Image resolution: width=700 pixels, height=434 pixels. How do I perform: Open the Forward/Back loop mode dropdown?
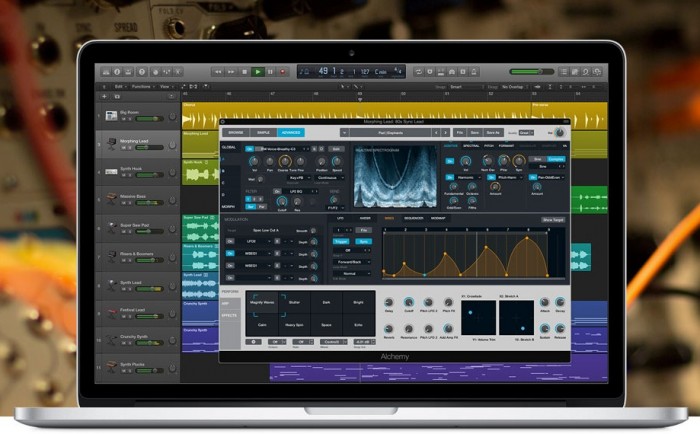tap(352, 262)
